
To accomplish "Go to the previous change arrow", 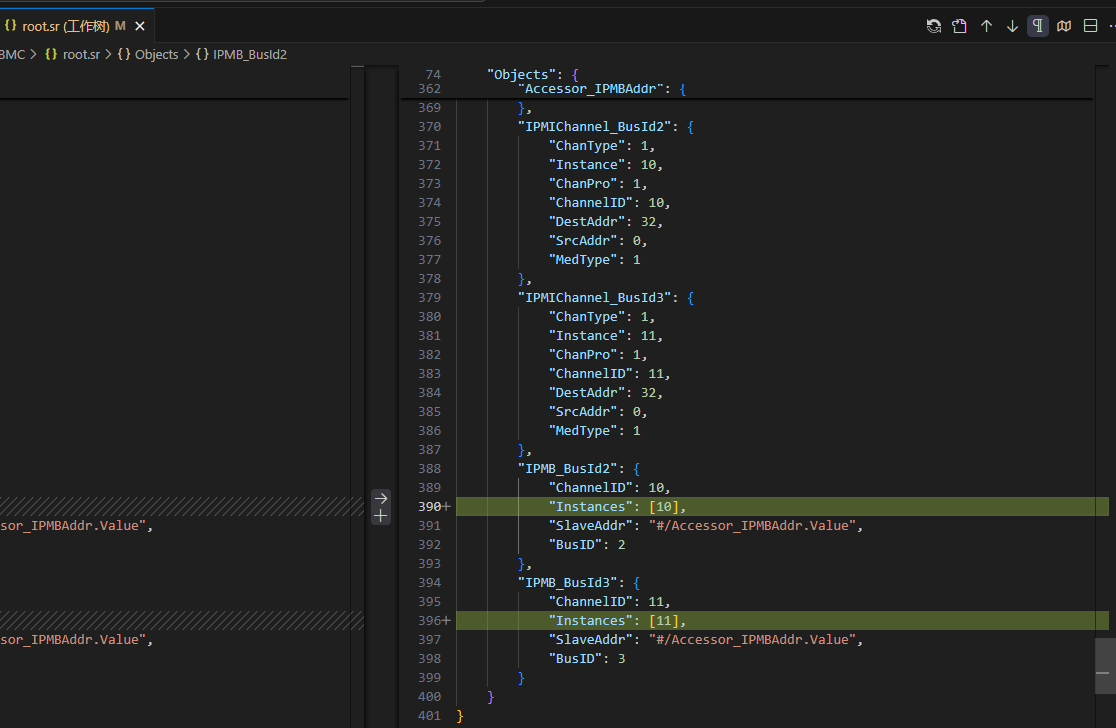I will [986, 26].
